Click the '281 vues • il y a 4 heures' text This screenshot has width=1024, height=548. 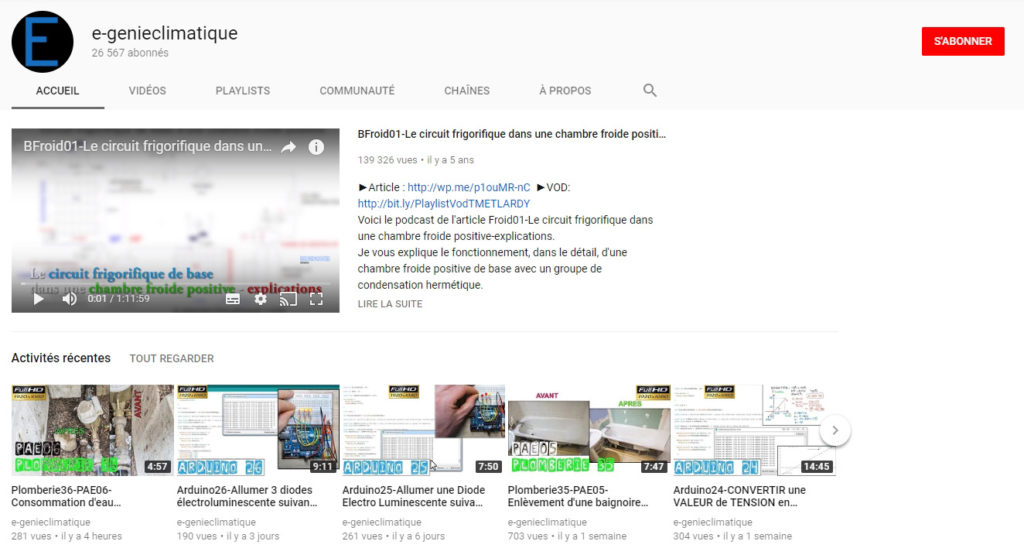coord(67,536)
